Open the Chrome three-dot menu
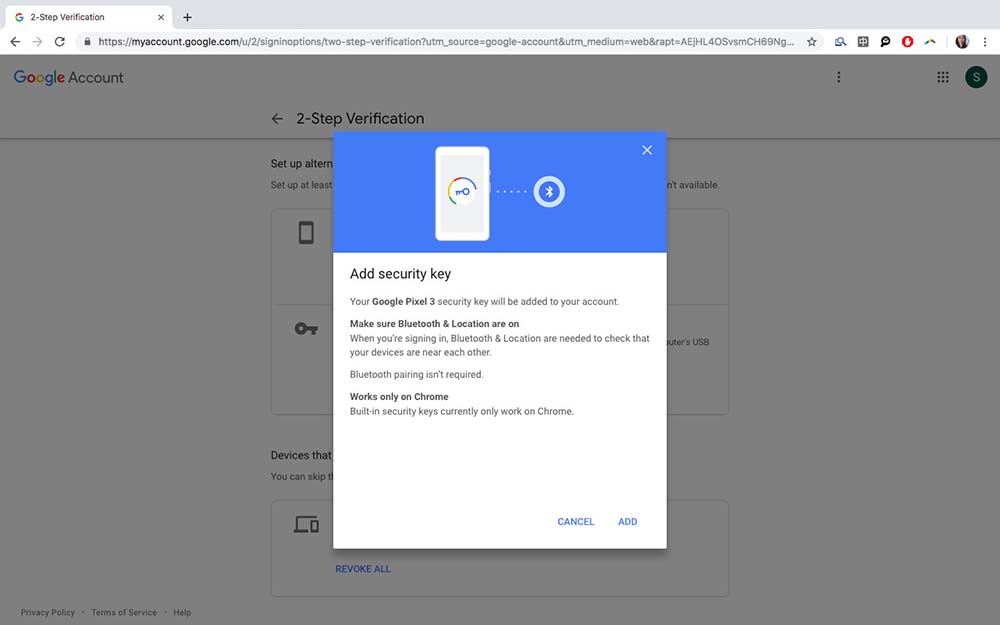The image size is (1000, 625). point(985,42)
